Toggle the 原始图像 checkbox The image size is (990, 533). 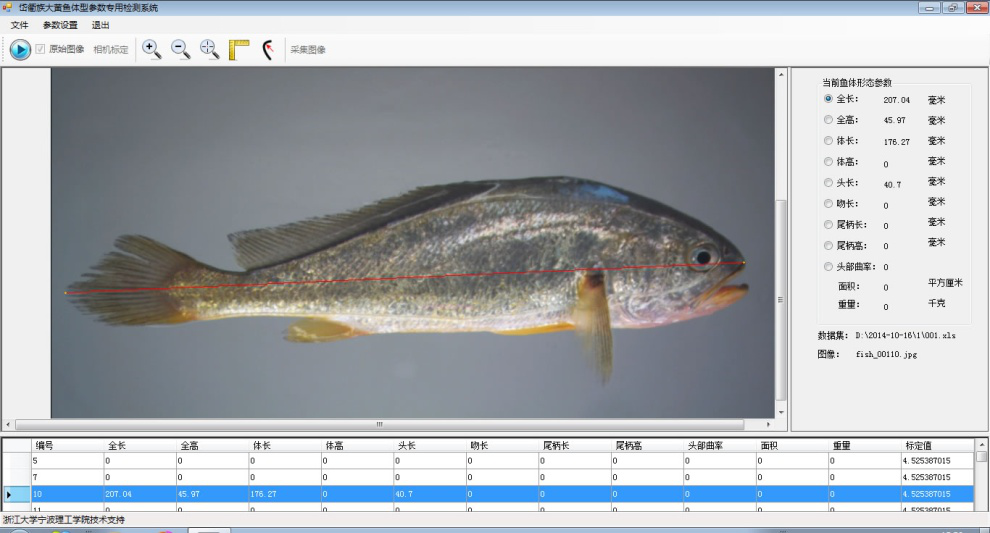click(x=41, y=49)
